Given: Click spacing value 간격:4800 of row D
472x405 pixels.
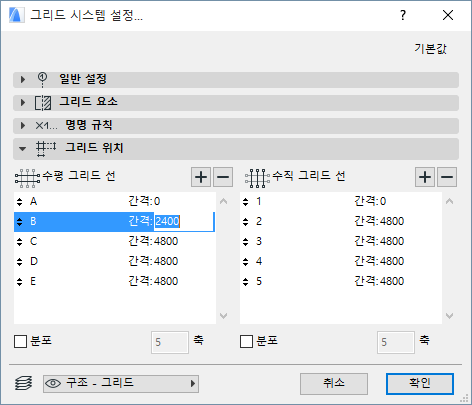Looking at the screenshot, I should click(x=153, y=261).
